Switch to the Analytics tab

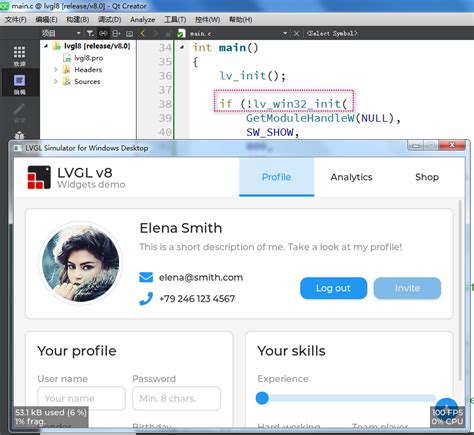tap(351, 177)
